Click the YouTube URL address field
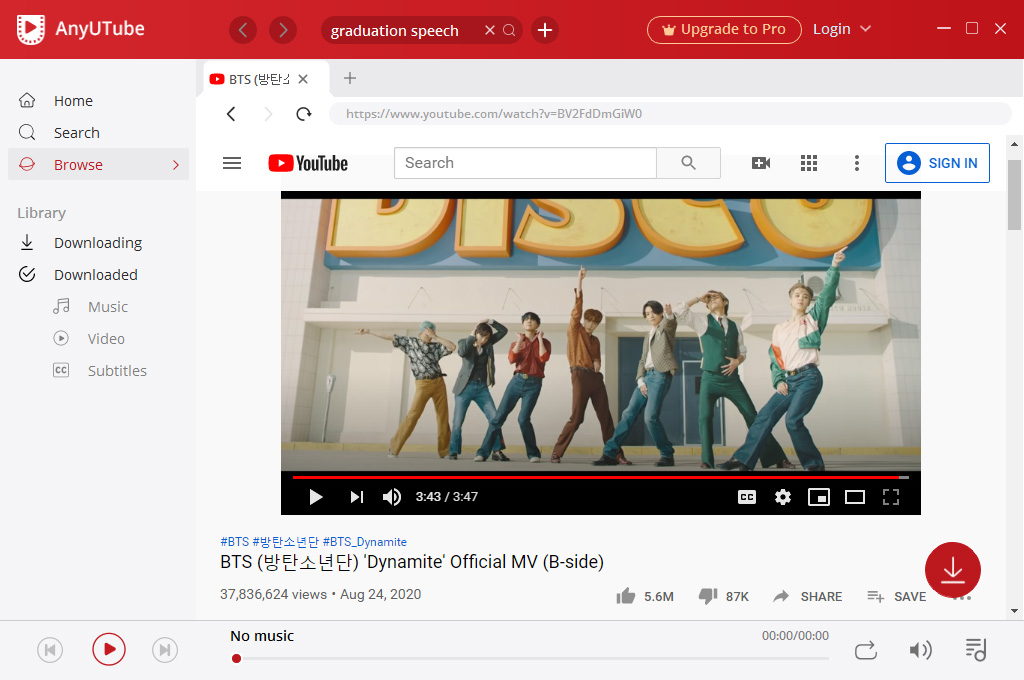 [x=670, y=114]
